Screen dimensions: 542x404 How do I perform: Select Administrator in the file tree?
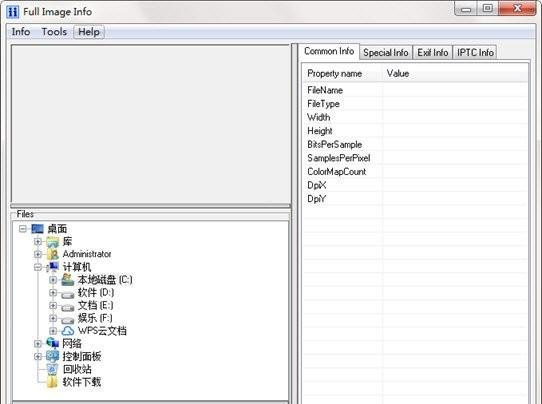(87, 254)
